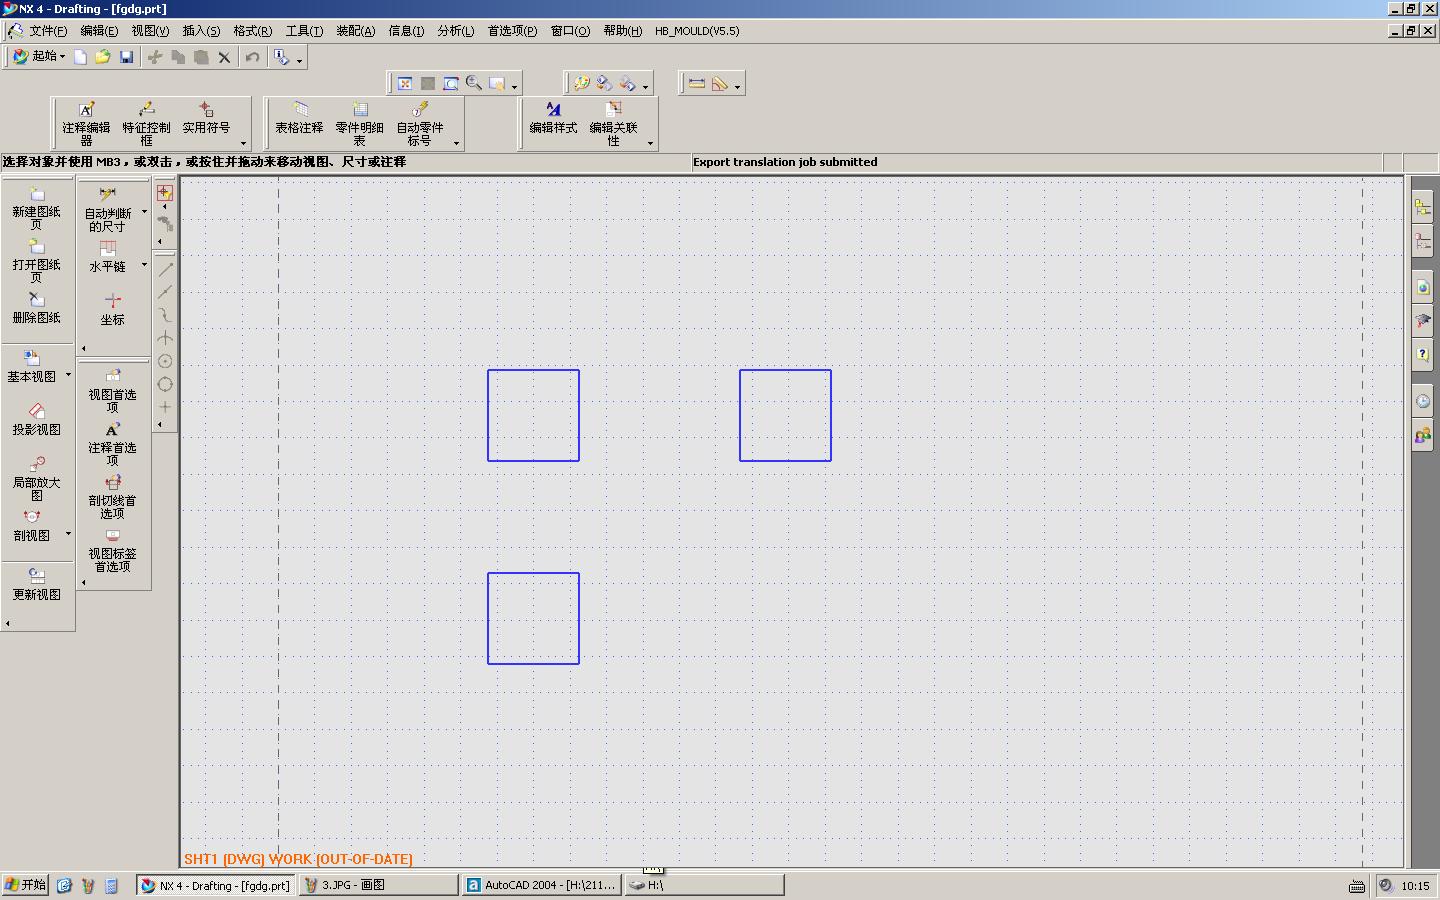Open the Help question-mark side tab
The width and height of the screenshot is (1440, 900).
tap(1422, 355)
